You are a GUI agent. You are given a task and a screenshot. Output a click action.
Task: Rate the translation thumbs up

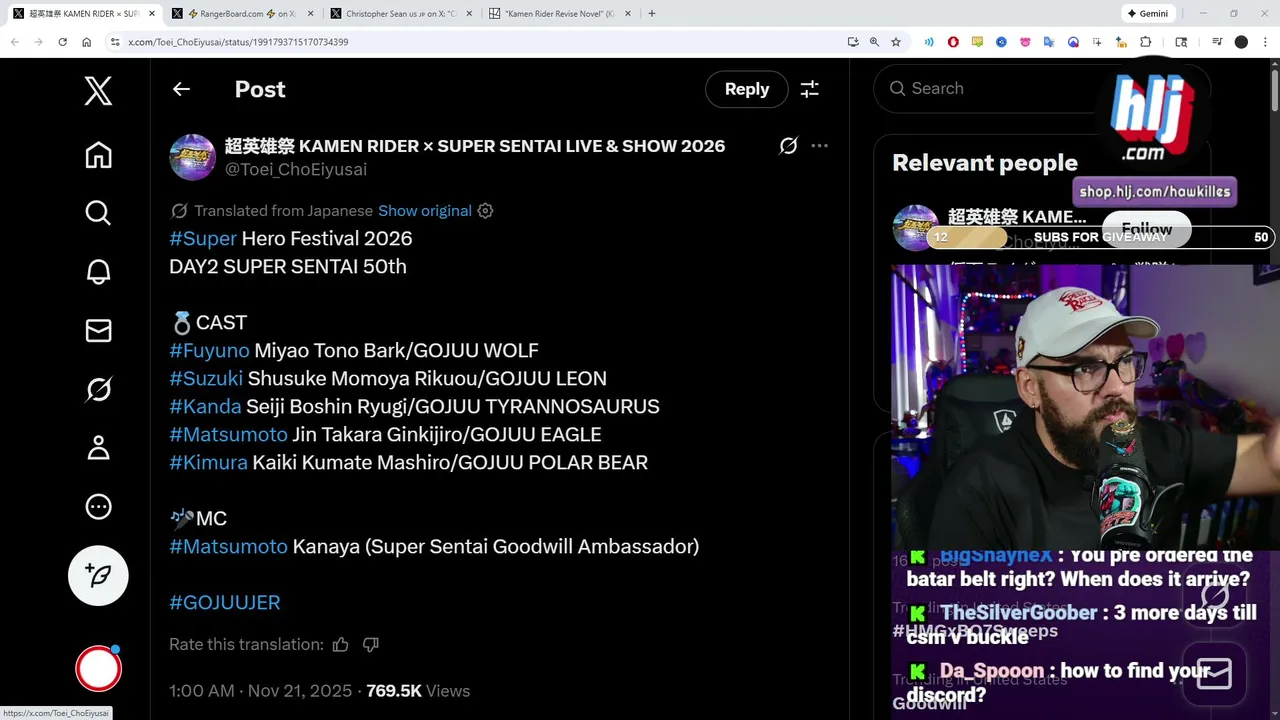coord(340,645)
